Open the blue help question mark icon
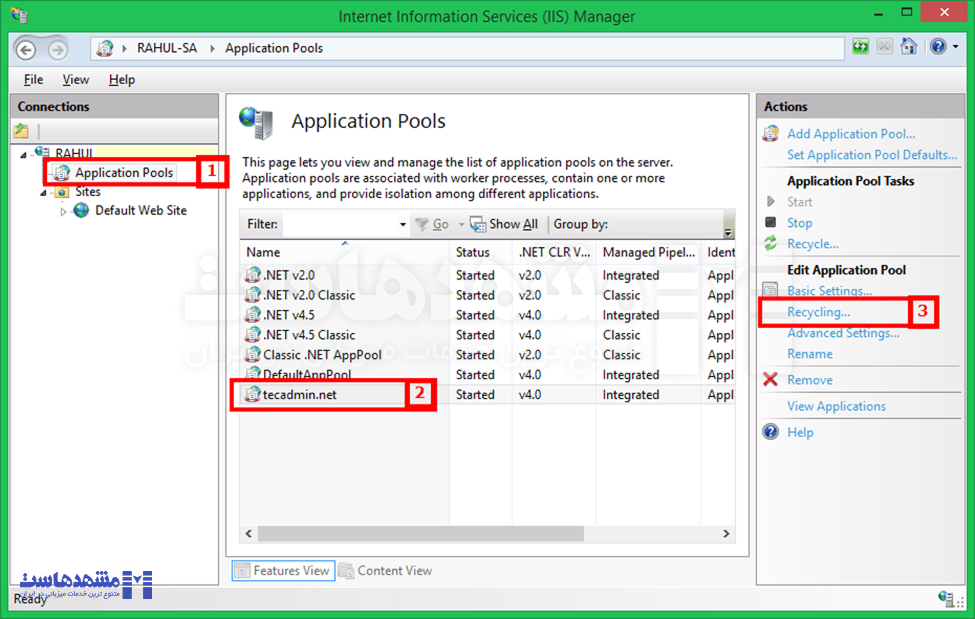This screenshot has height=619, width=975. pyautogui.click(x=938, y=47)
